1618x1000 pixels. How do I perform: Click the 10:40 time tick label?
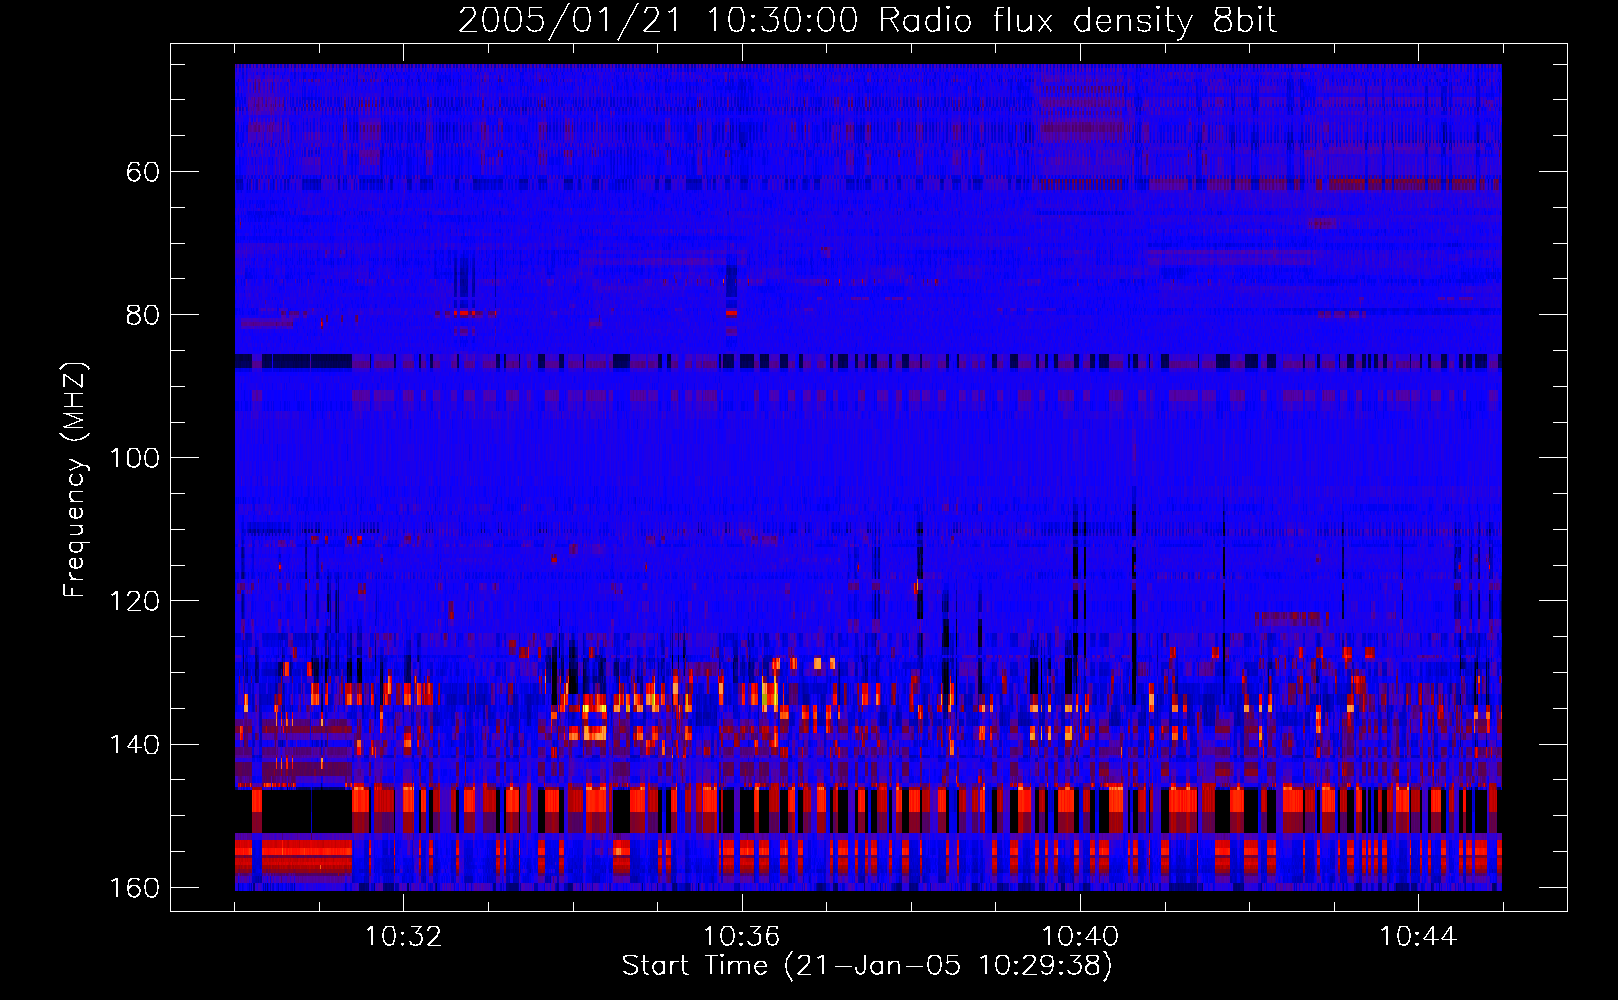tap(1080, 937)
